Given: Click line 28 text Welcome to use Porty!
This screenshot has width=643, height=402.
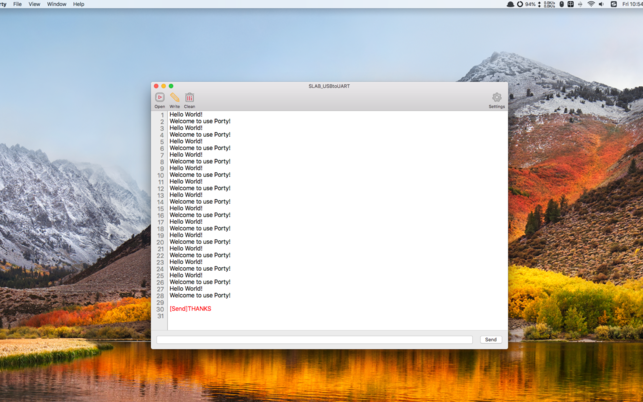Looking at the screenshot, I should (200, 295).
